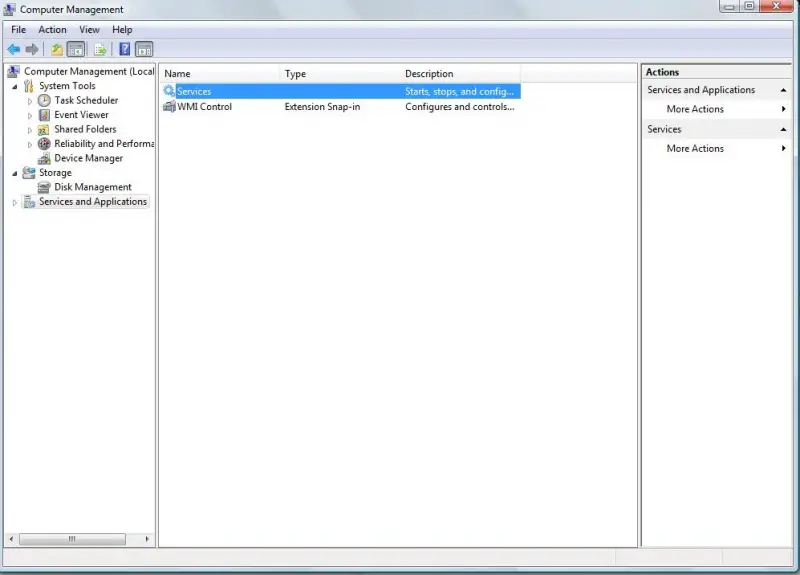Image resolution: width=800 pixels, height=575 pixels.
Task: Click the Forward arrow toolbar icon
Action: coord(32,49)
